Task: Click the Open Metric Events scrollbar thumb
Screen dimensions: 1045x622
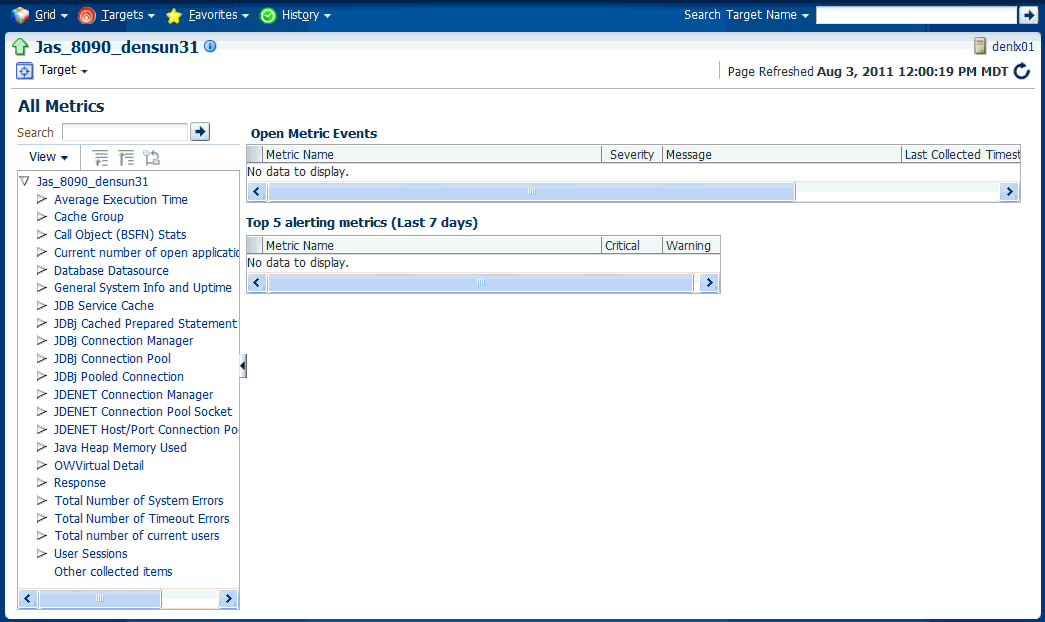Action: (531, 191)
